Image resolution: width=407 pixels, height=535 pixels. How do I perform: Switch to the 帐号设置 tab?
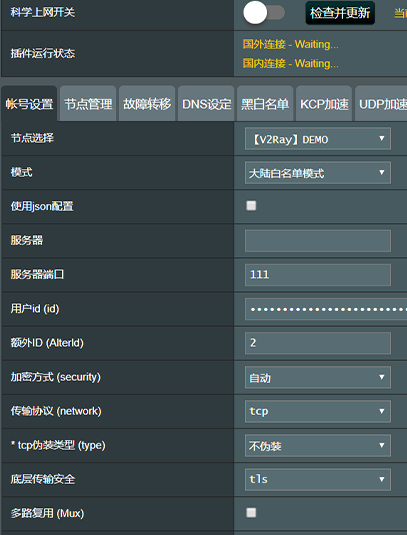29,104
